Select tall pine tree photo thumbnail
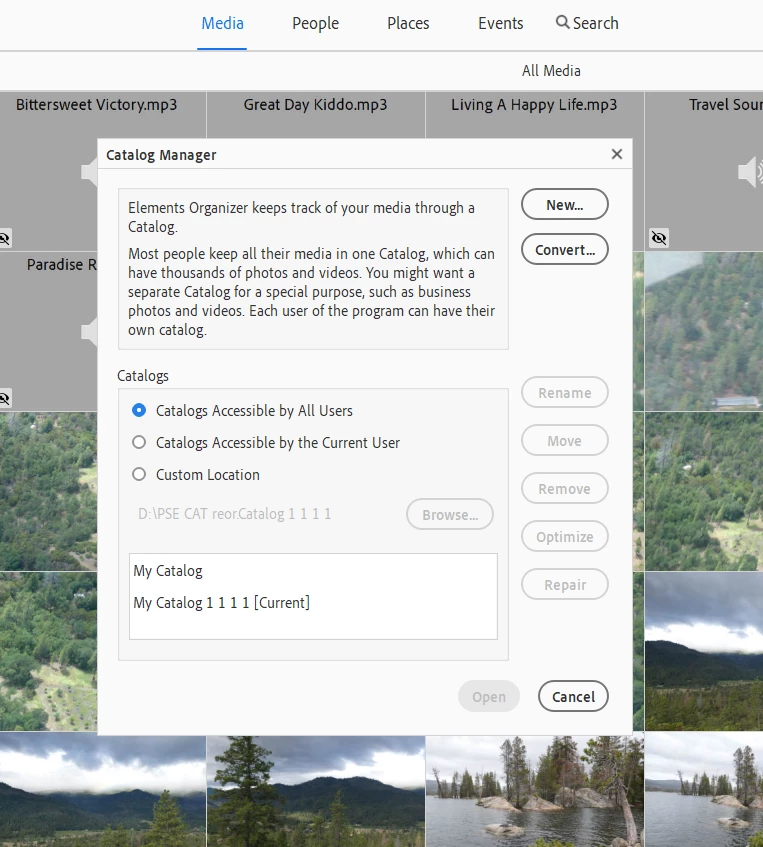The height and width of the screenshot is (847, 763). coord(316,791)
